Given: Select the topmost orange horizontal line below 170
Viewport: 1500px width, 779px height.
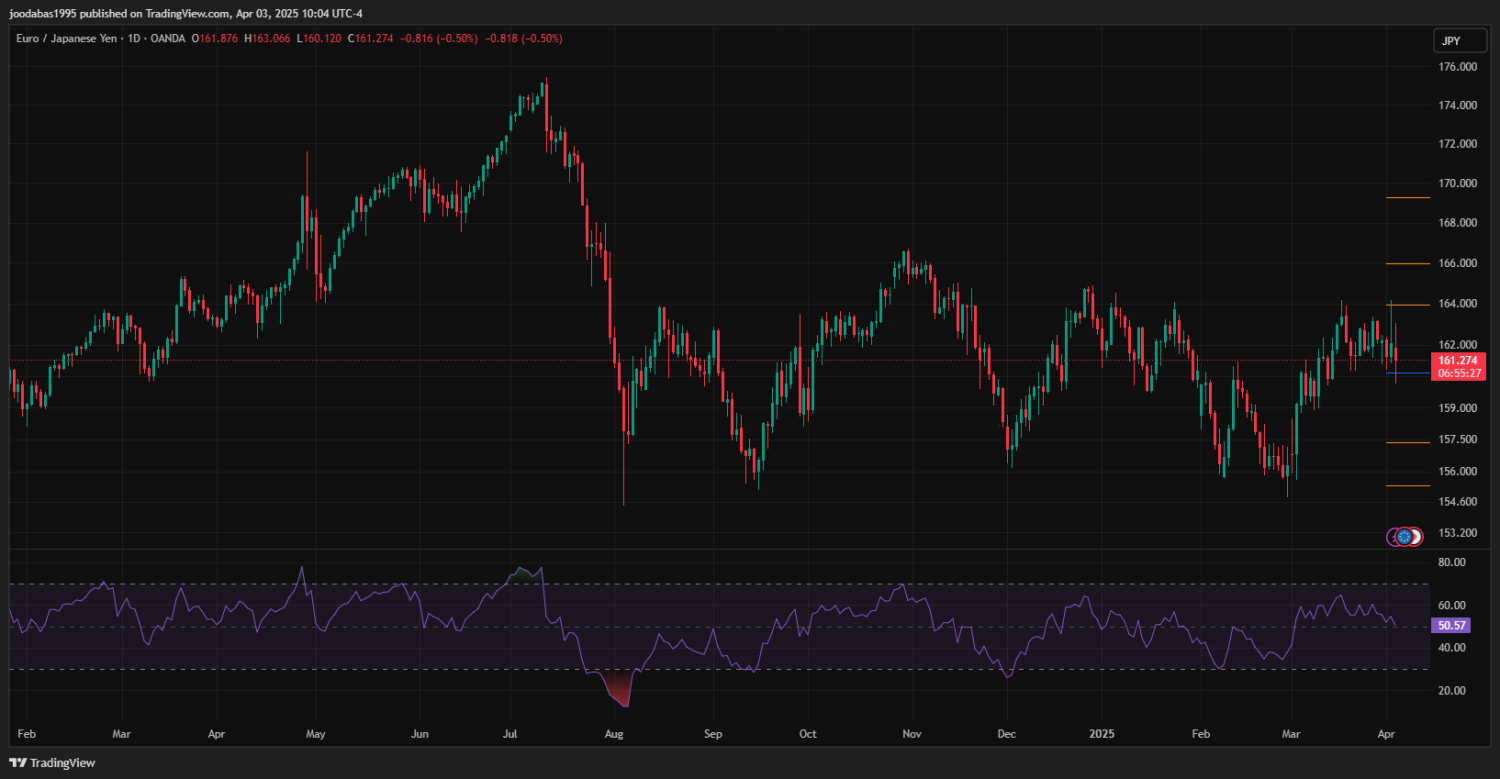Looking at the screenshot, I should 1407,198.
